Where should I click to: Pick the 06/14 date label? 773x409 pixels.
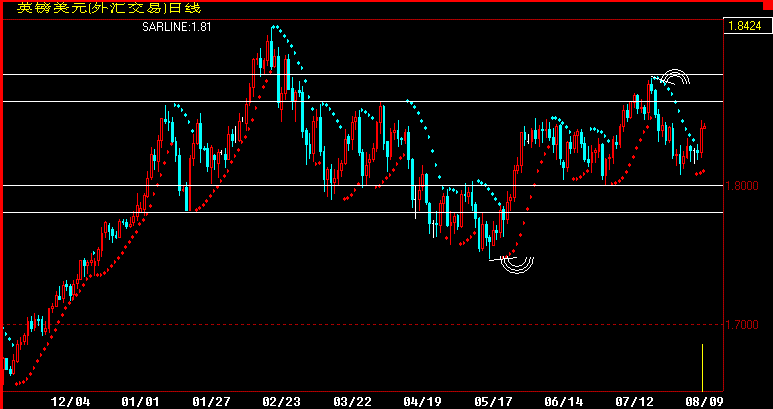pos(564,402)
